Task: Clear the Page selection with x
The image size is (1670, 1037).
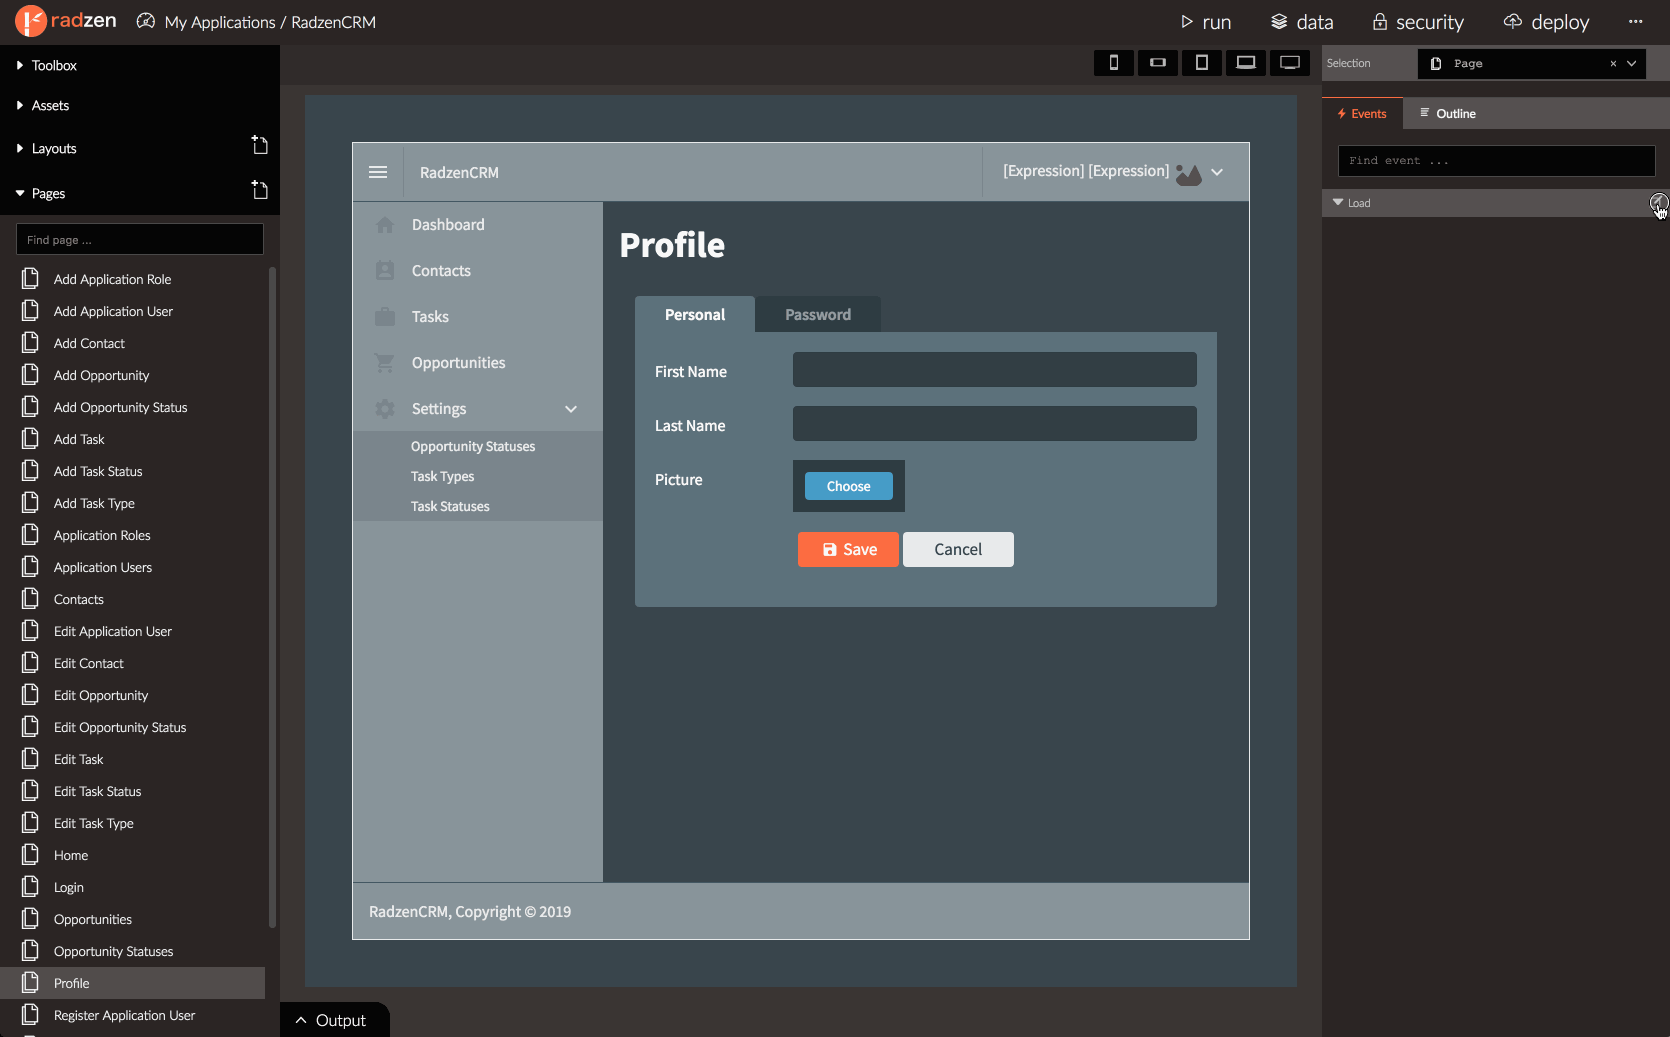Action: coord(1613,63)
